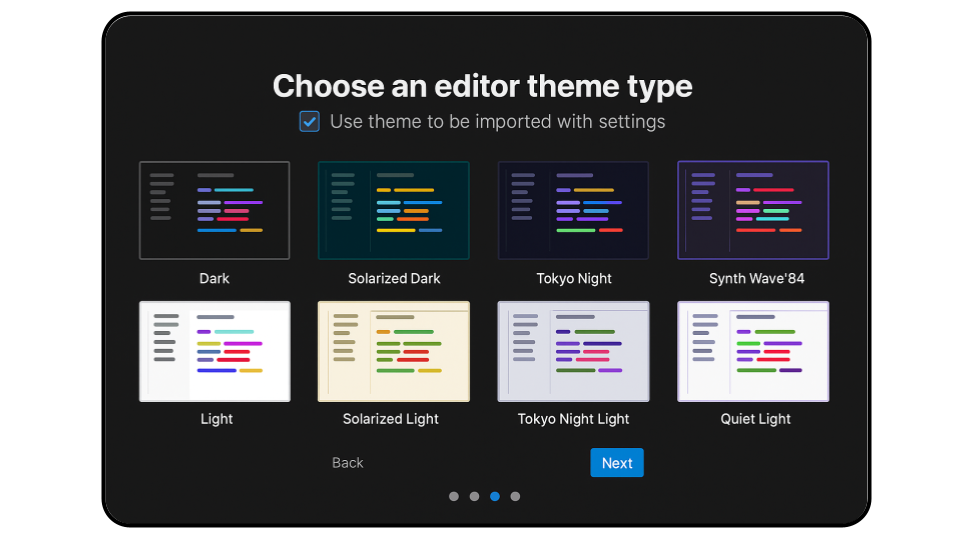960x540 pixels.
Task: Jump to the second page indicator dot
Action: coord(474,496)
